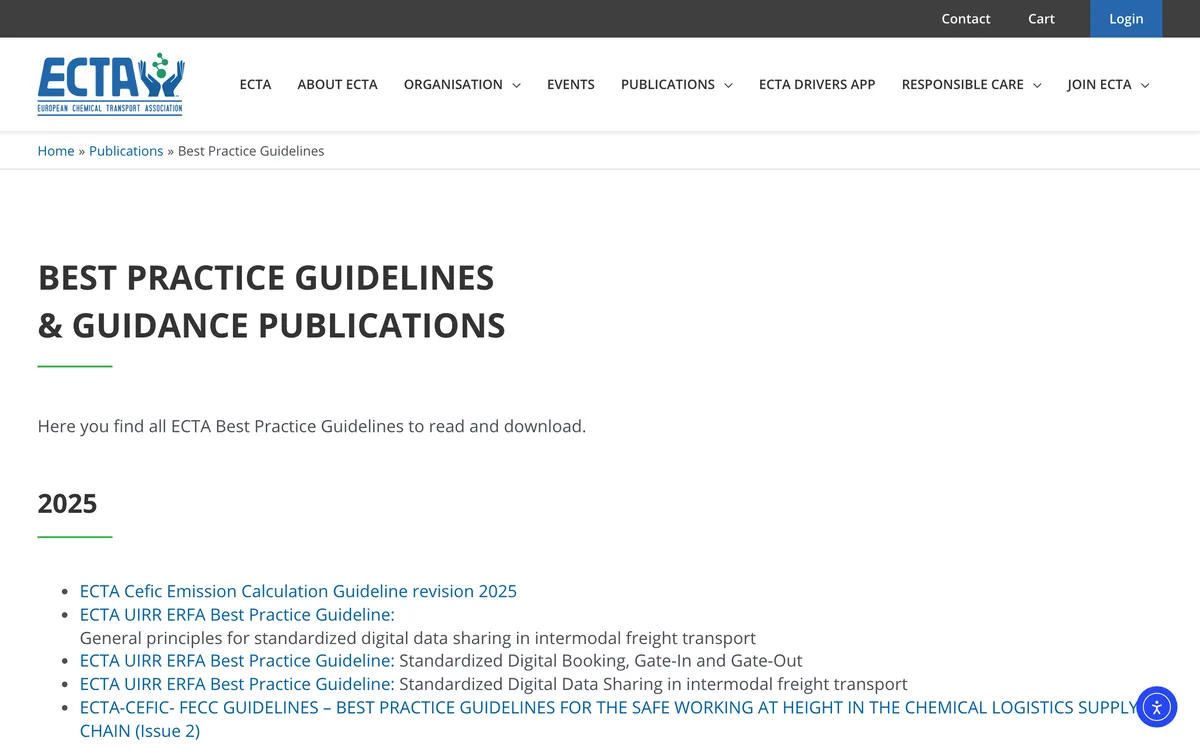Expand the Publications menu chevron
Viewport: 1200px width, 750px height.
pos(728,85)
